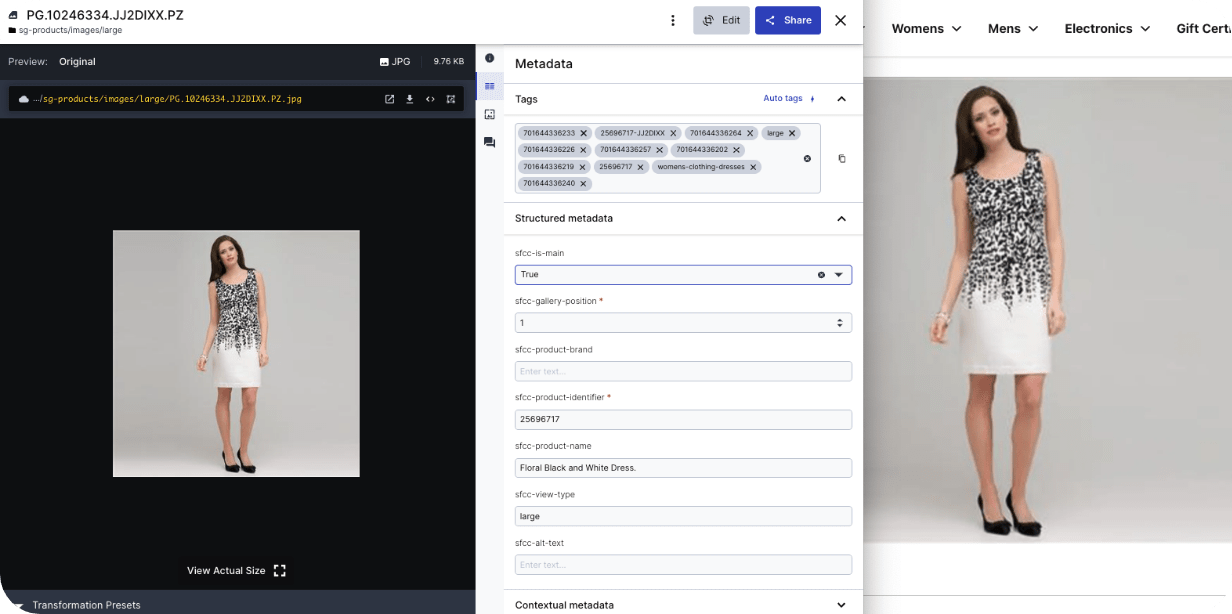Open the analysis image sidebar icon
The height and width of the screenshot is (614, 1232).
pos(489,114)
